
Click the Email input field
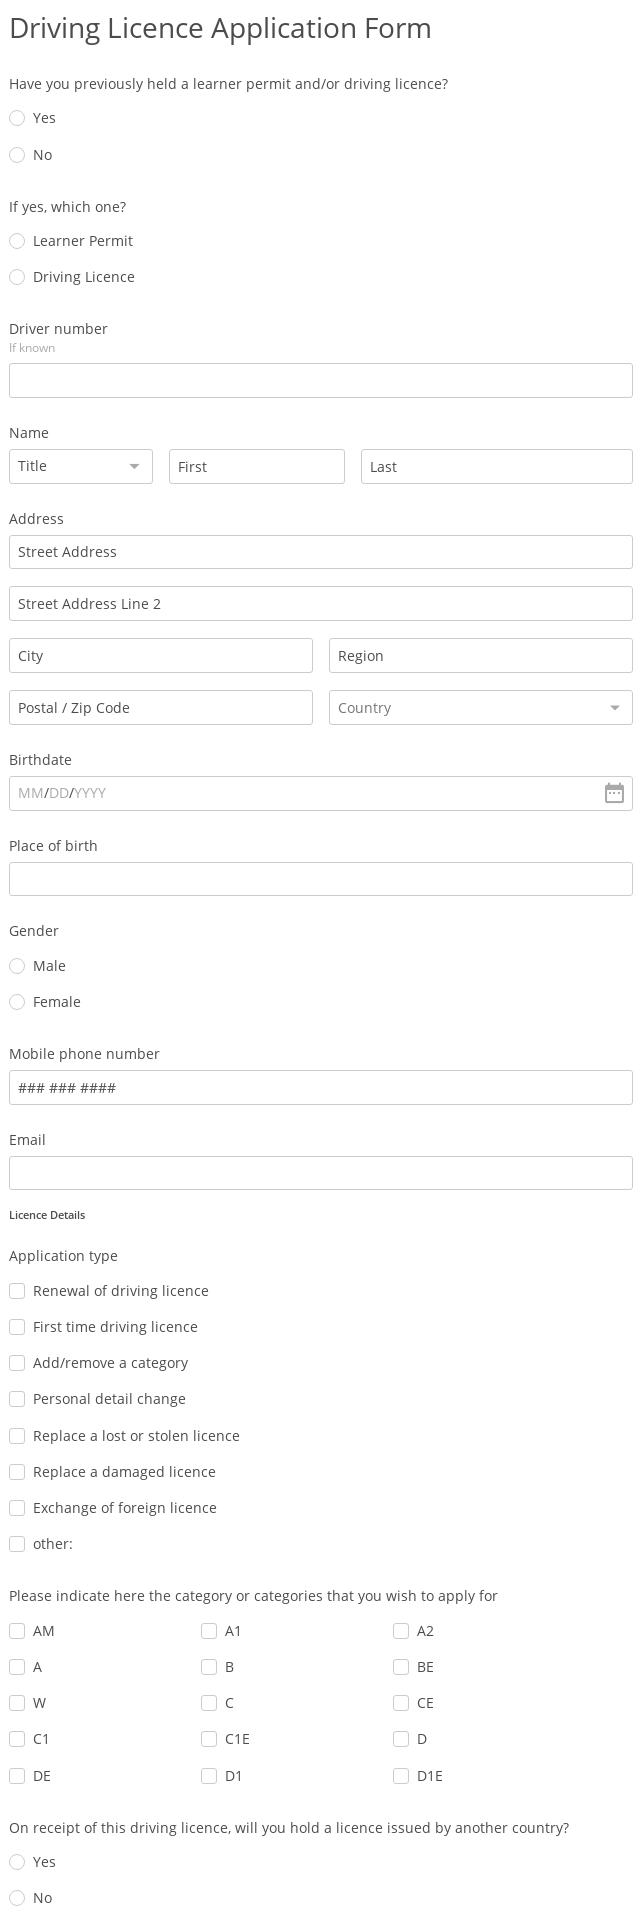pyautogui.click(x=320, y=1173)
